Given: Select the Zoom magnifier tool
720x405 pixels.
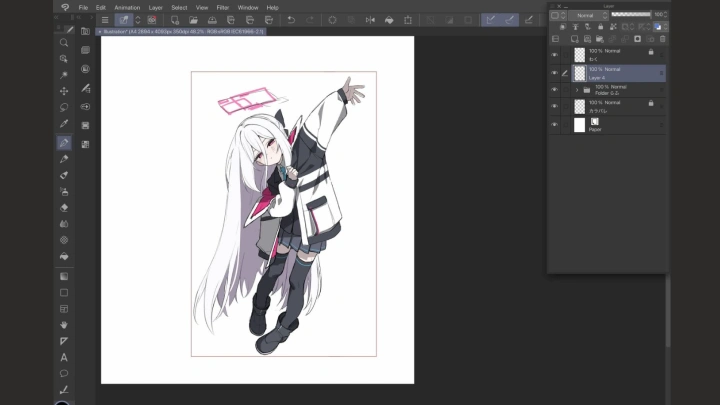Looking at the screenshot, I should tap(64, 43).
